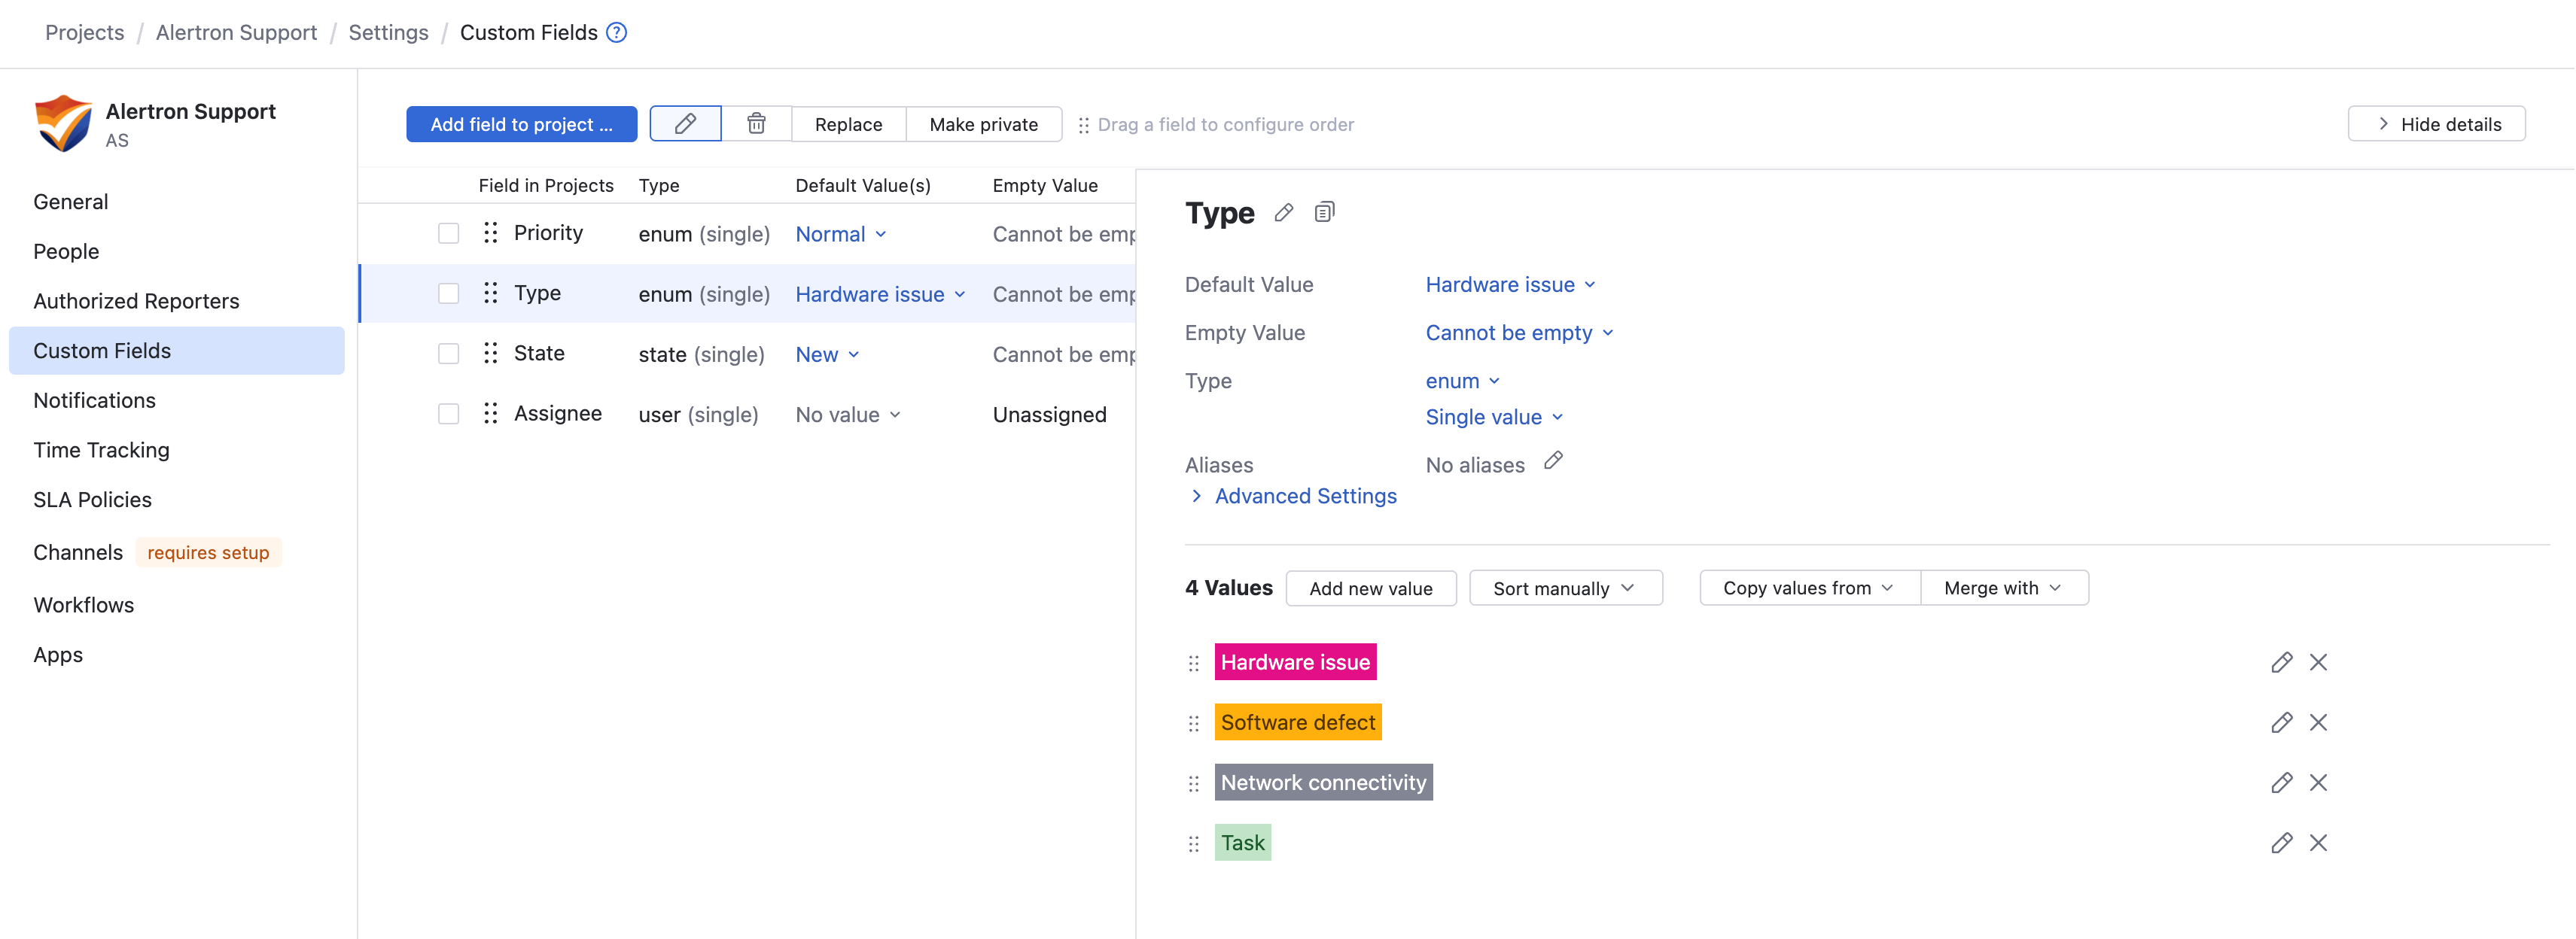The image size is (2576, 939).
Task: Tick the Assignee field checkbox
Action: (x=448, y=414)
